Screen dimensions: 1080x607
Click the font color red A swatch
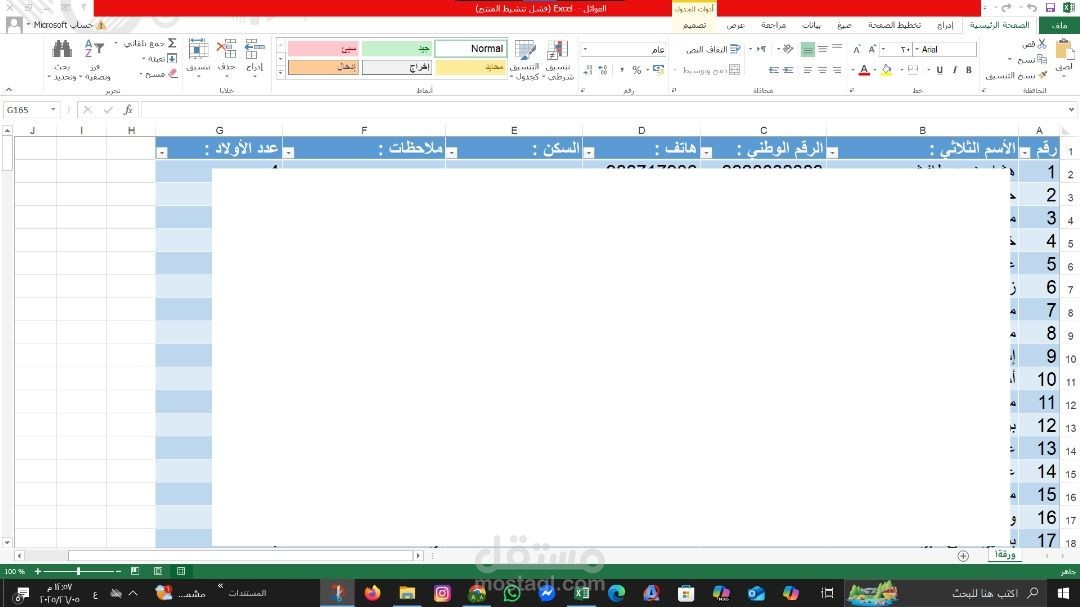864,70
